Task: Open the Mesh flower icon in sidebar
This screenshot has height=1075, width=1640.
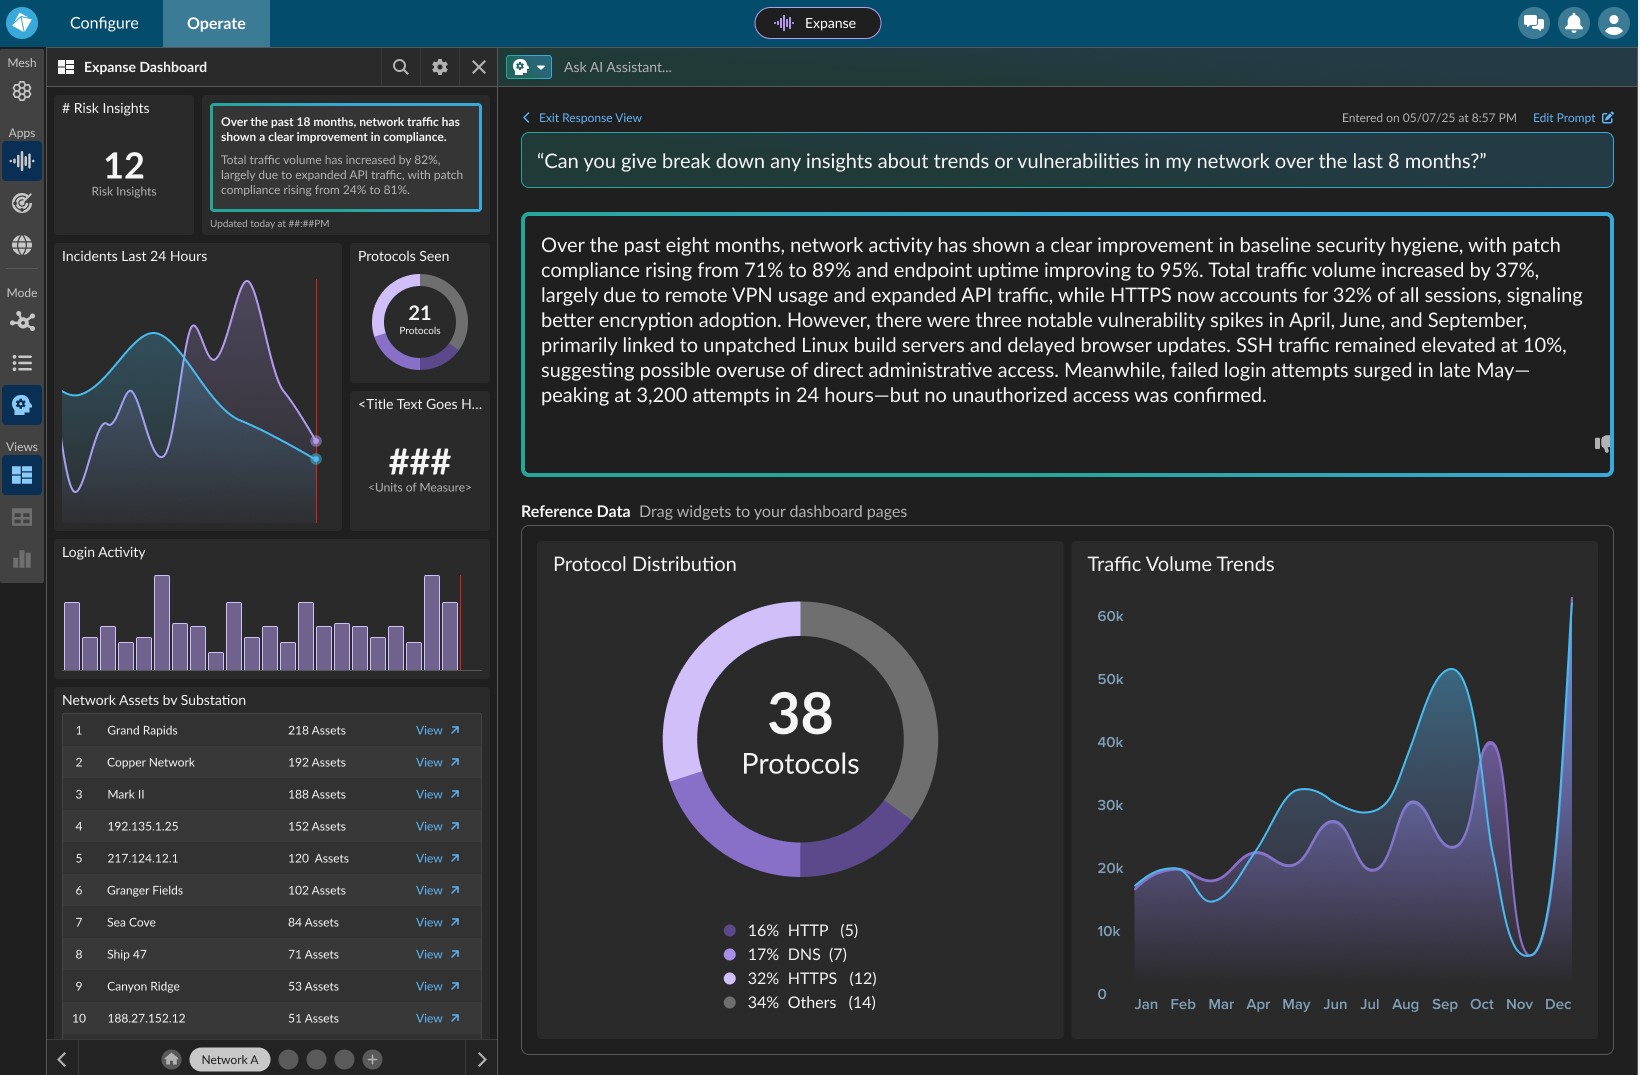Action: point(21,91)
